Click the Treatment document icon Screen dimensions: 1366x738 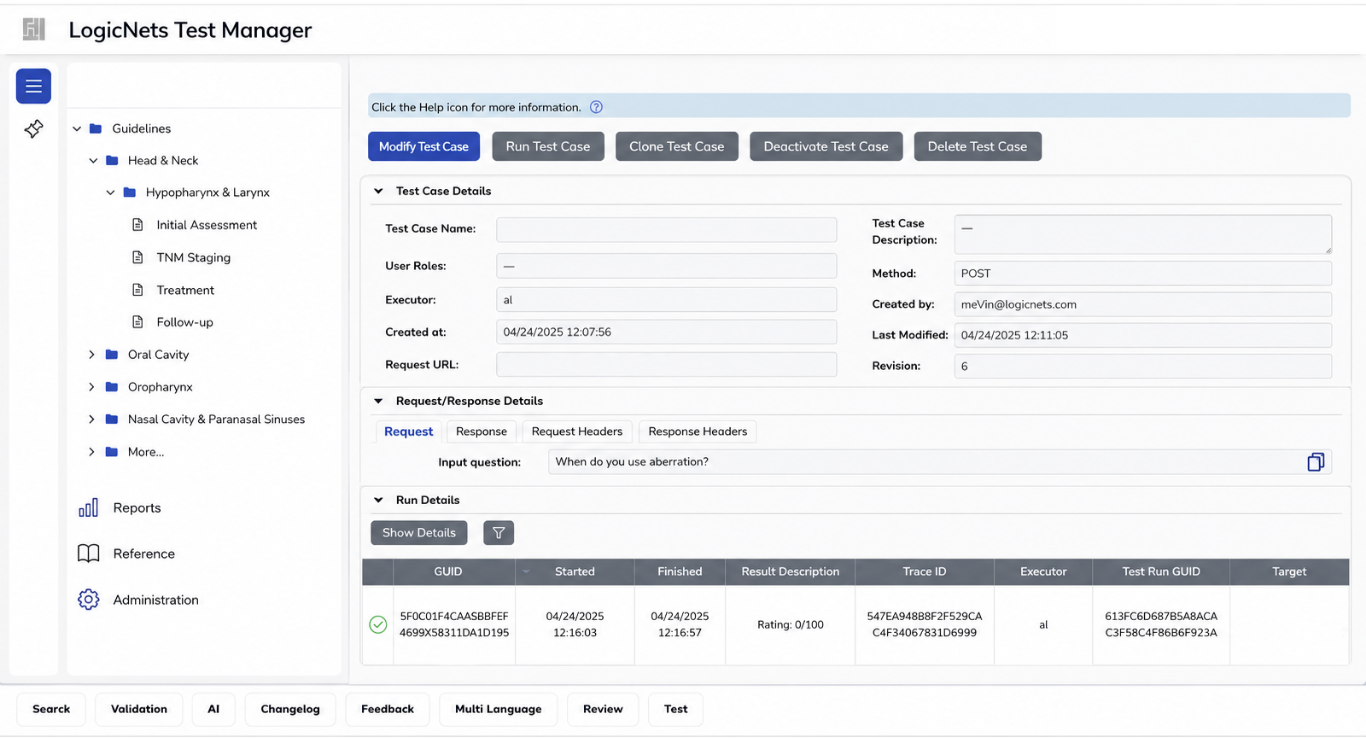(138, 290)
